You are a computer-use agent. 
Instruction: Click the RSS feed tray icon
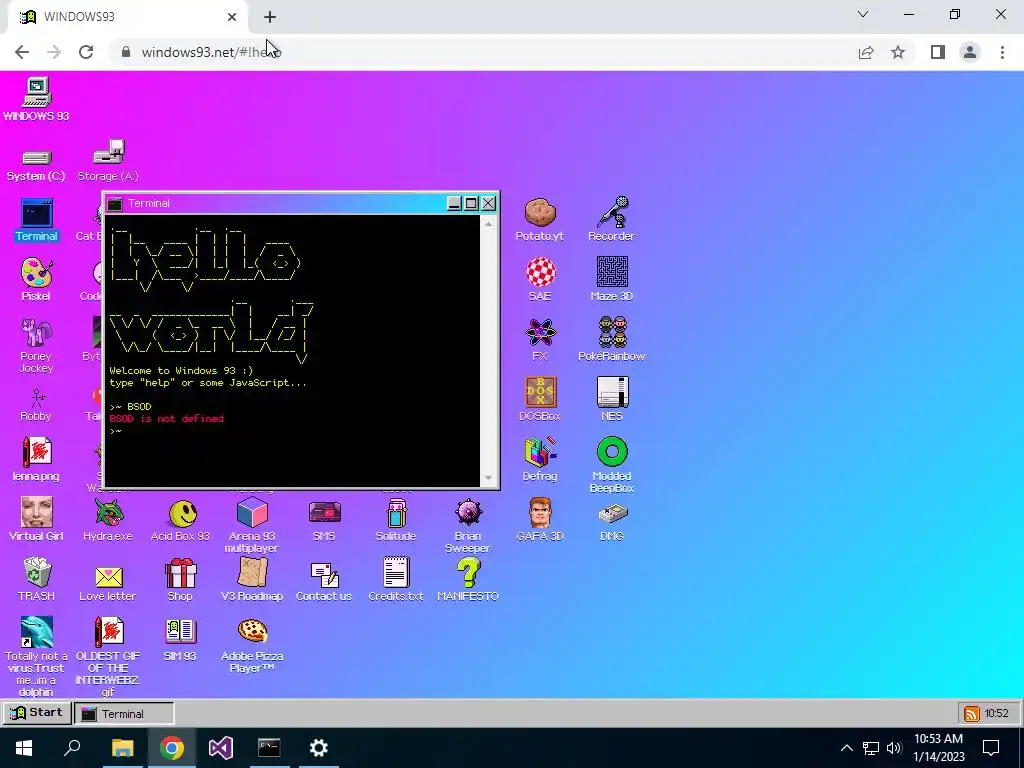tap(972, 714)
